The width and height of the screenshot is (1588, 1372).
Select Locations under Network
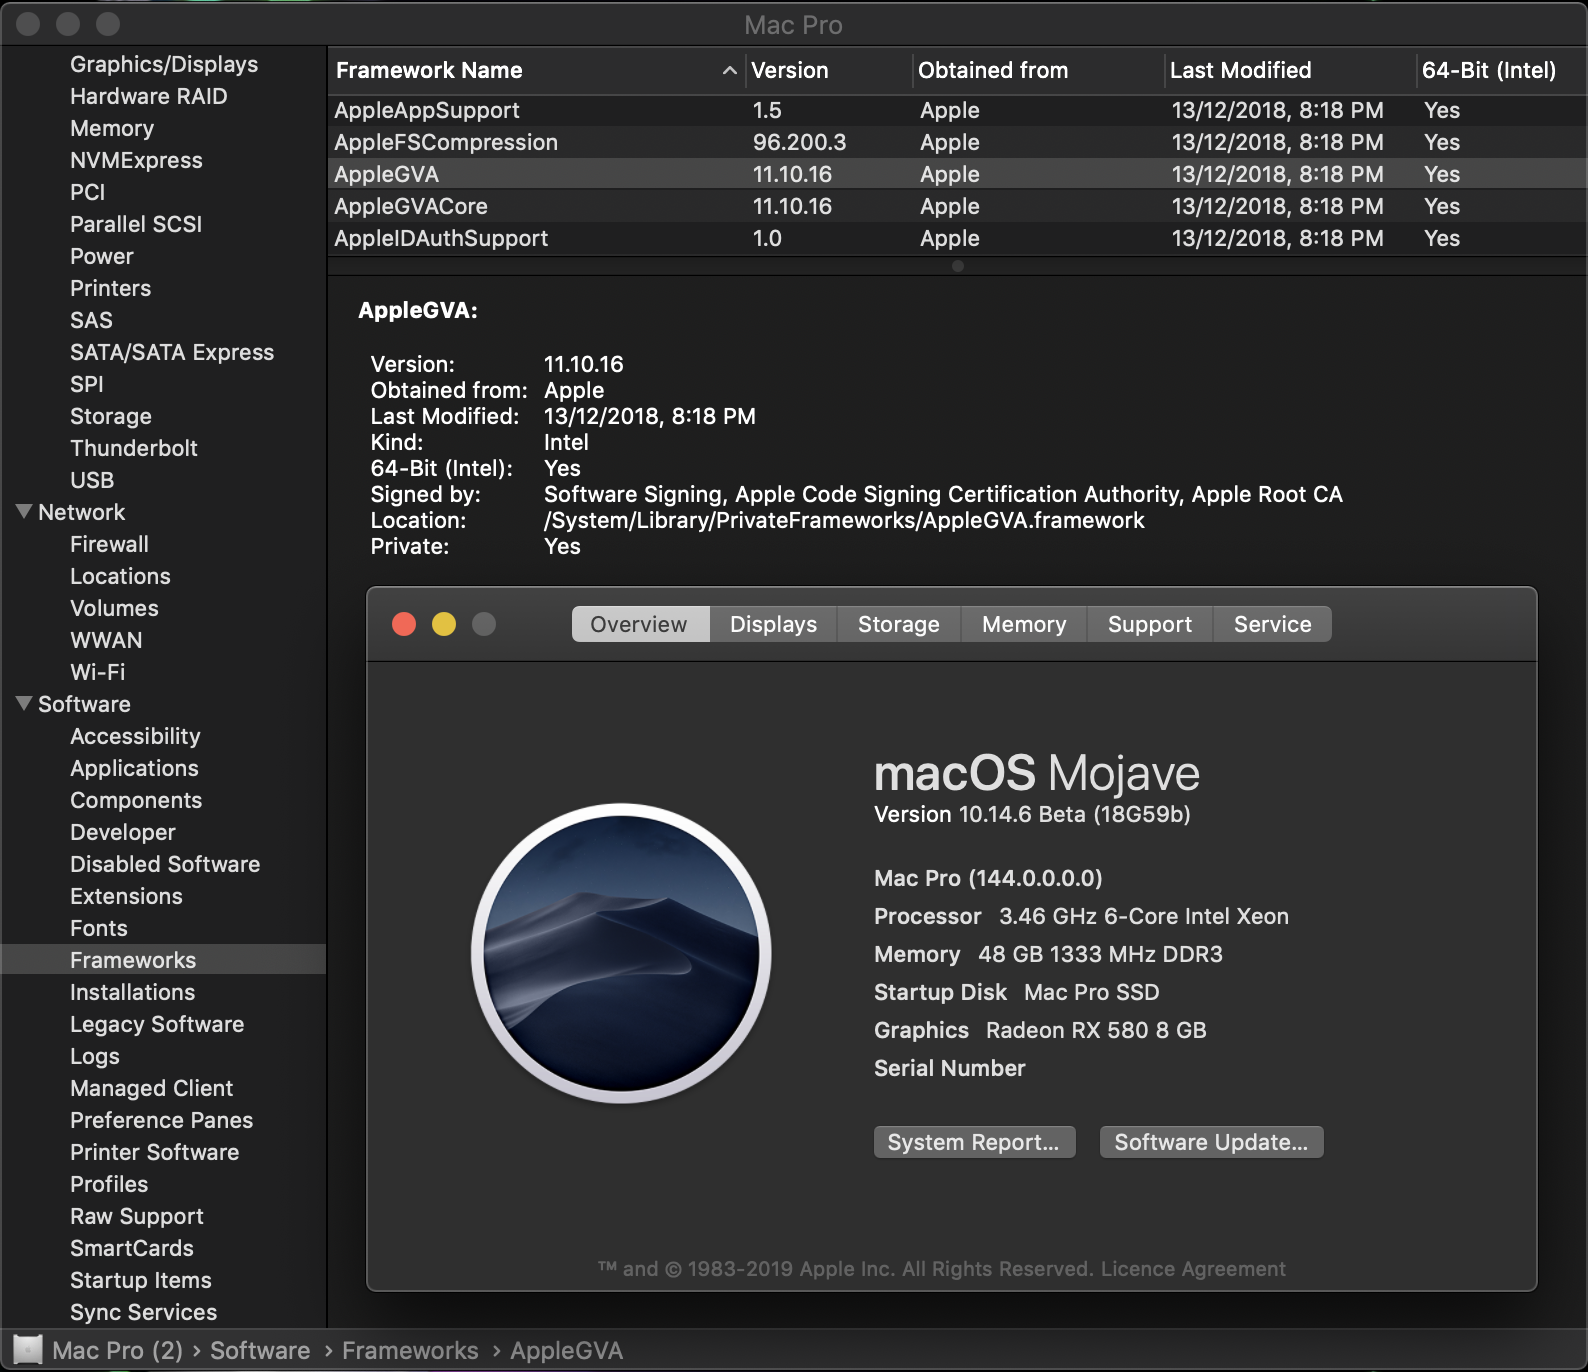pos(120,576)
